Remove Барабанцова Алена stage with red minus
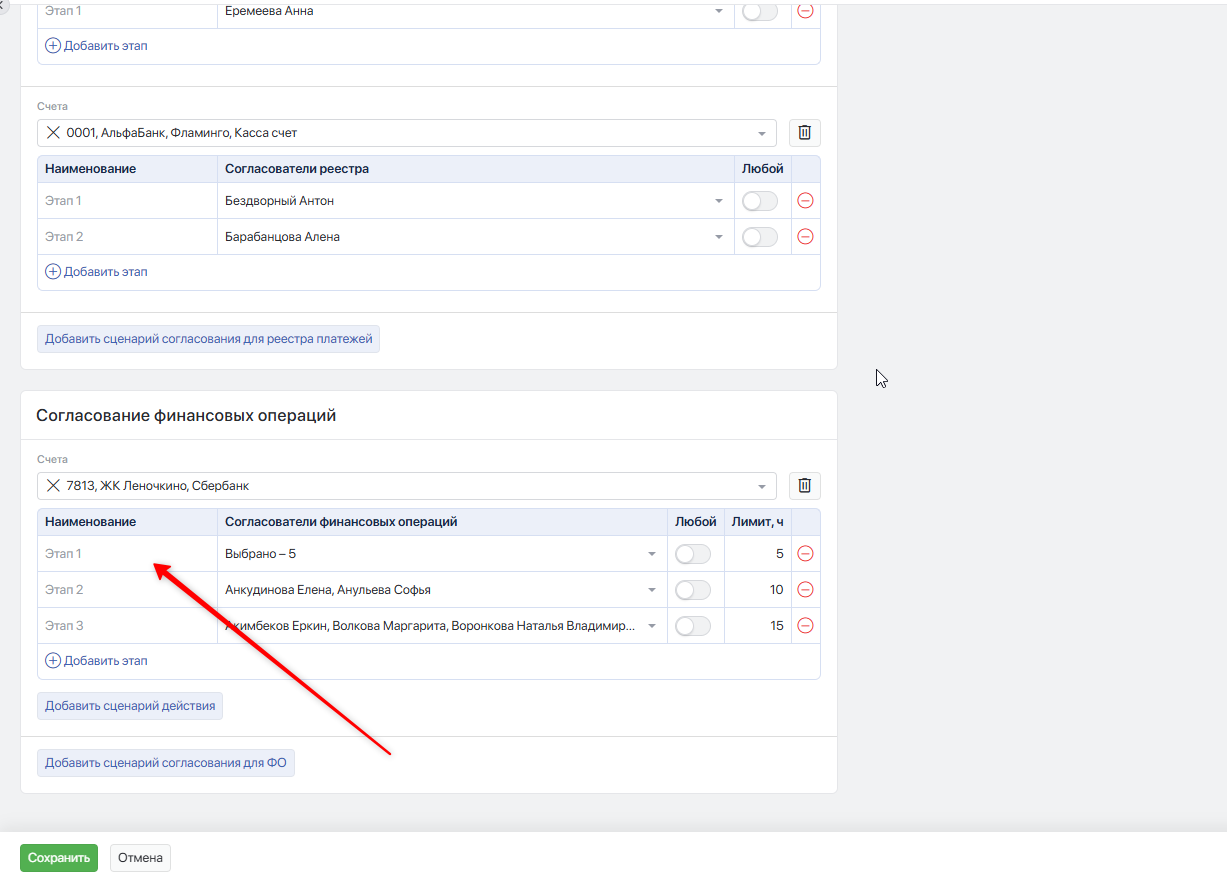 pyautogui.click(x=805, y=237)
